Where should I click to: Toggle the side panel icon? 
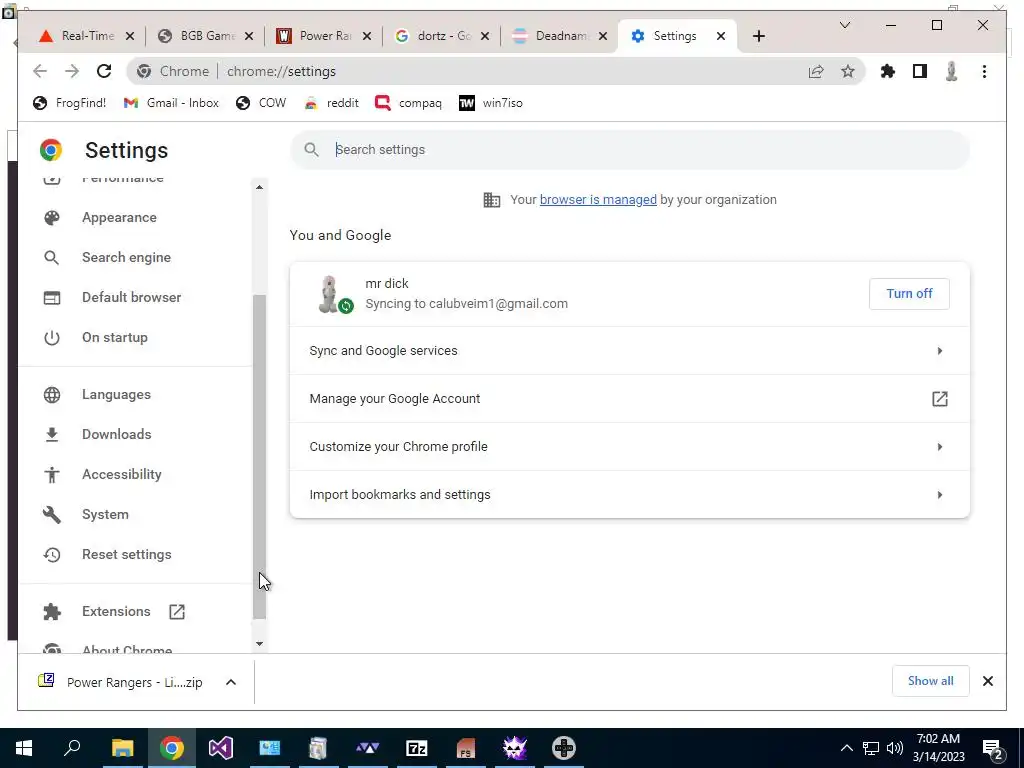pos(920,71)
